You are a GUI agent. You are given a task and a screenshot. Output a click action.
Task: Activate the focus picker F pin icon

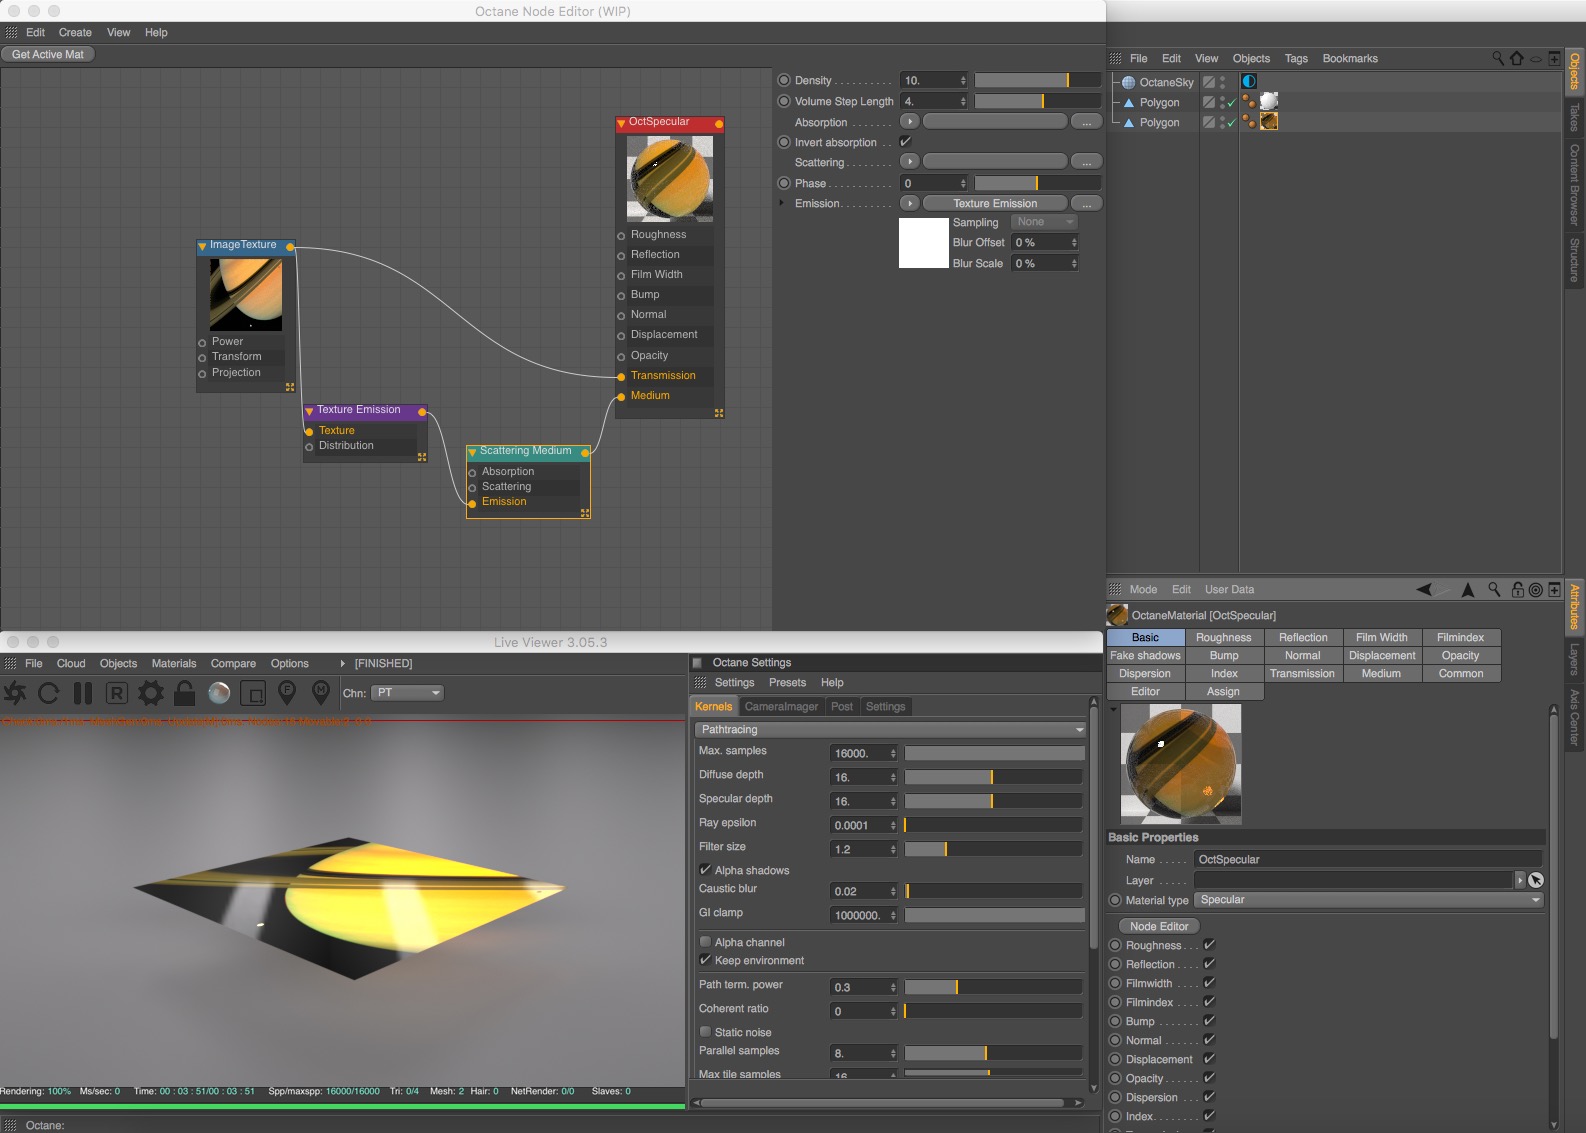[287, 692]
